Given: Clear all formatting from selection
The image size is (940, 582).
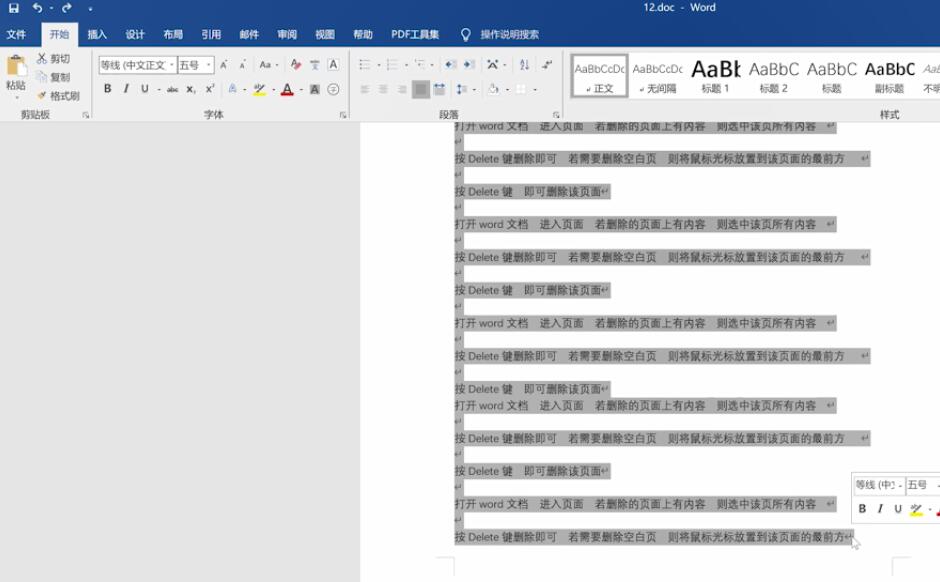Looking at the screenshot, I should pyautogui.click(x=296, y=65).
